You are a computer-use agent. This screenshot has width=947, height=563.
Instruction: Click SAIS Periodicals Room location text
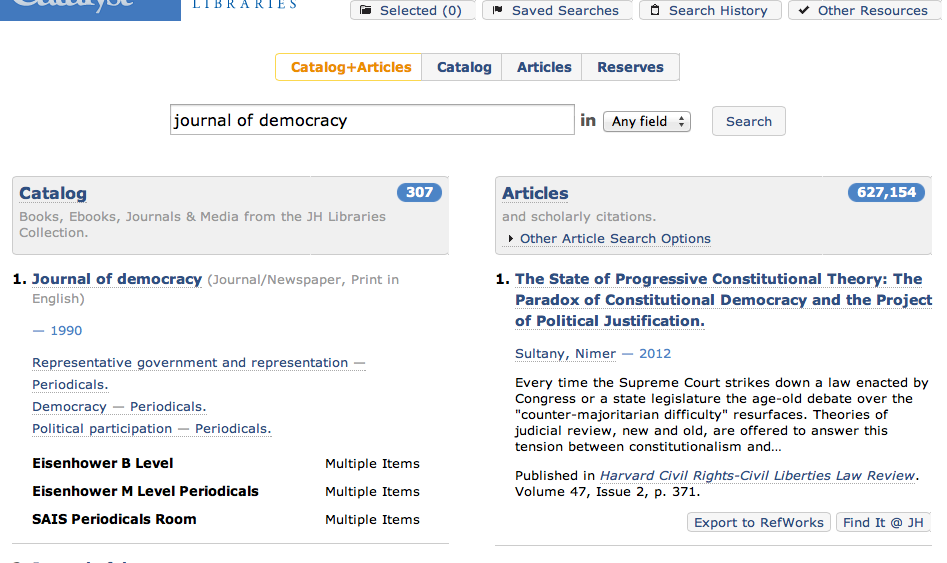coord(114,519)
